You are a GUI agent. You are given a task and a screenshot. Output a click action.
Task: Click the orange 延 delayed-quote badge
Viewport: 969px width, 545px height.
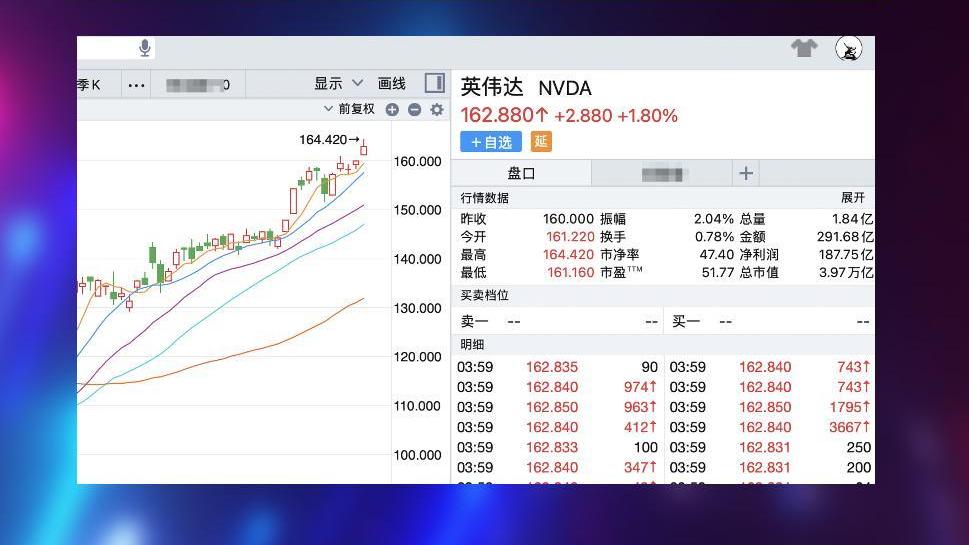coord(541,142)
